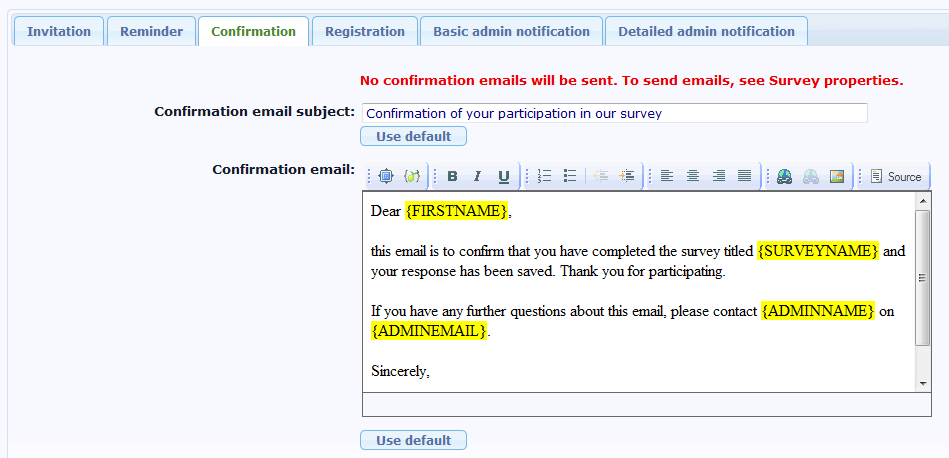Align text to the right
Screen dimensions: 949x458
(x=719, y=176)
